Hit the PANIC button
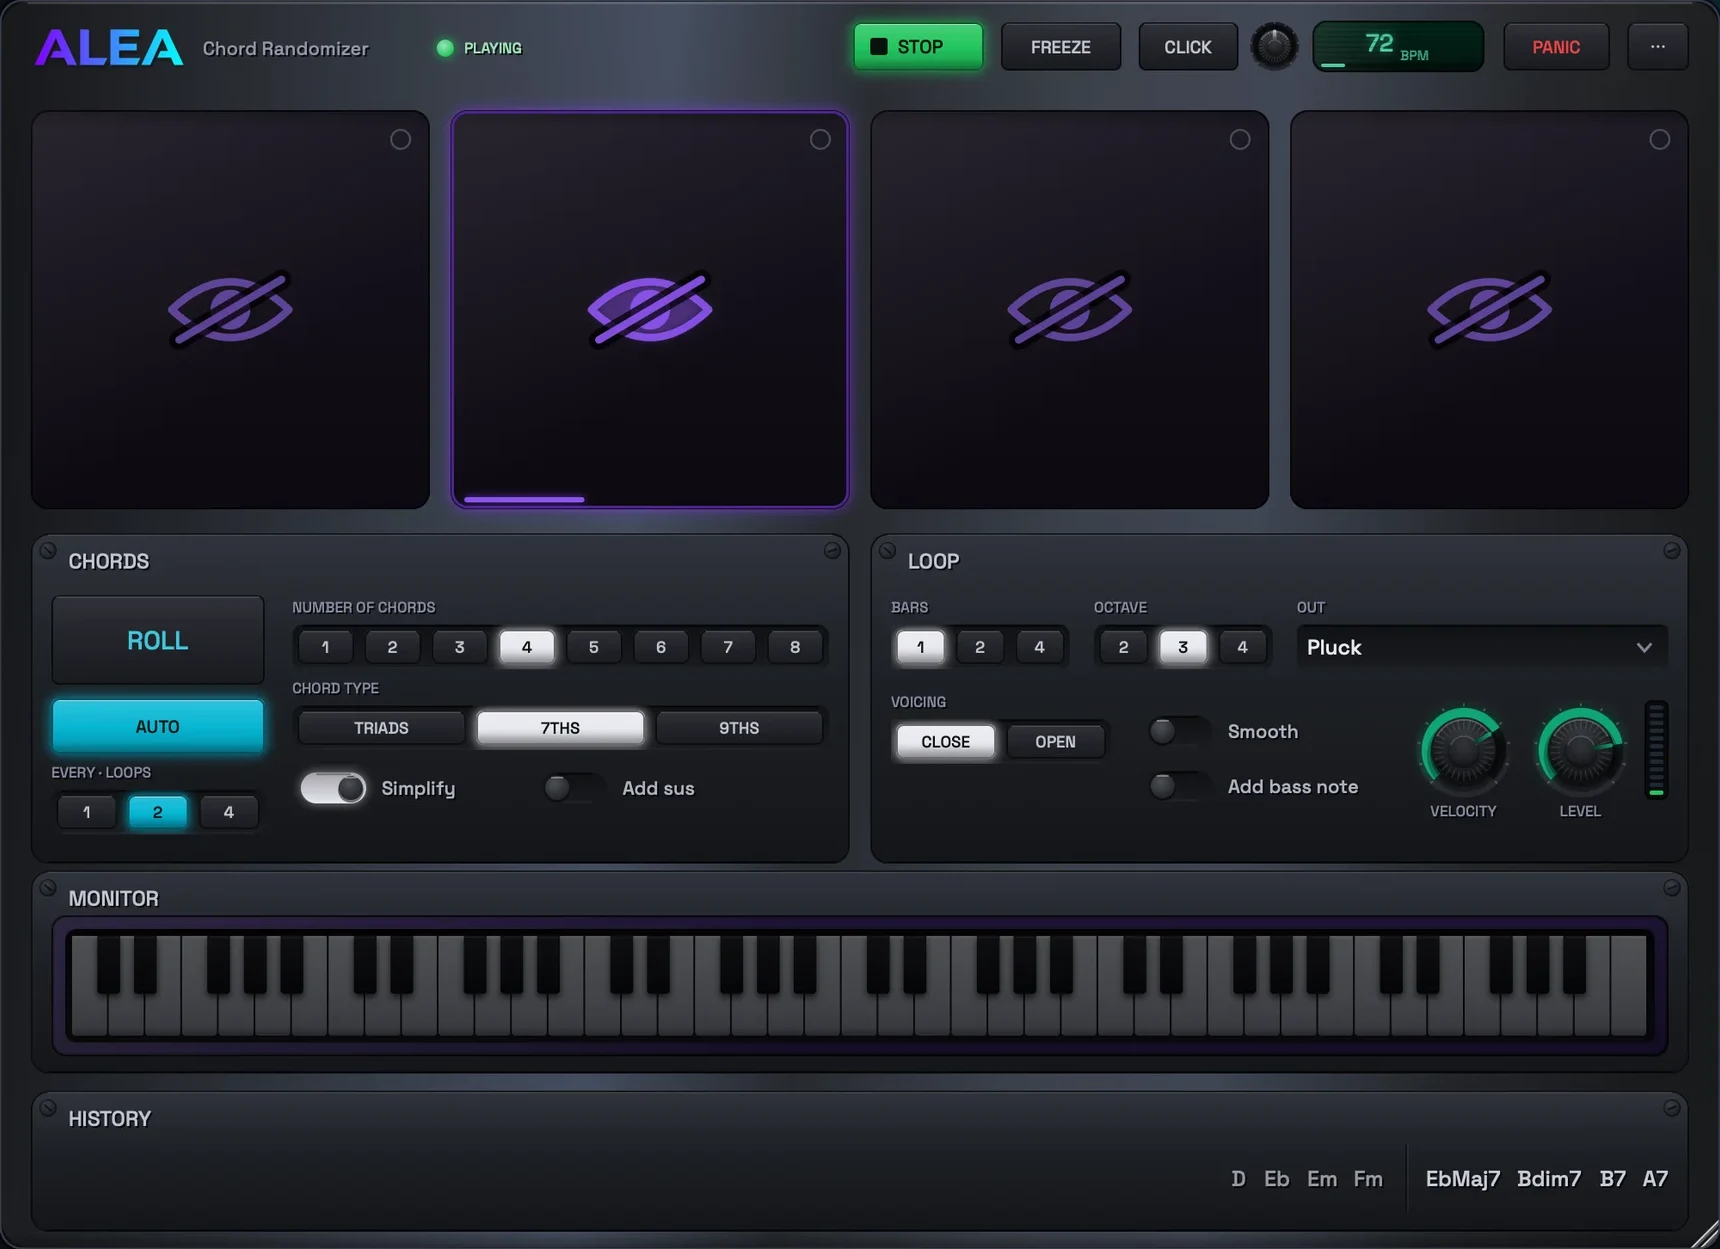This screenshot has height=1249, width=1720. point(1556,47)
